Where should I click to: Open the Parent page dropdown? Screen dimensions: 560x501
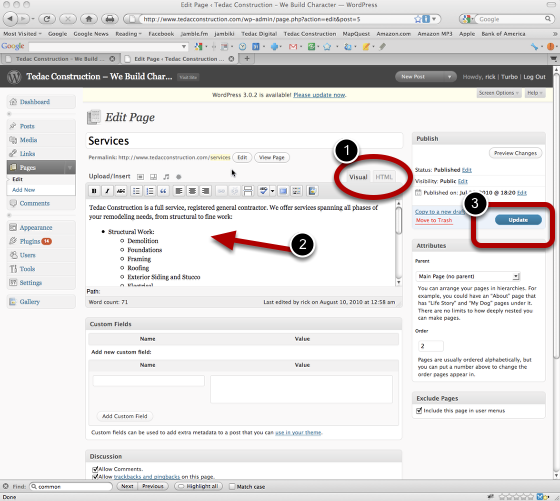[x=467, y=276]
